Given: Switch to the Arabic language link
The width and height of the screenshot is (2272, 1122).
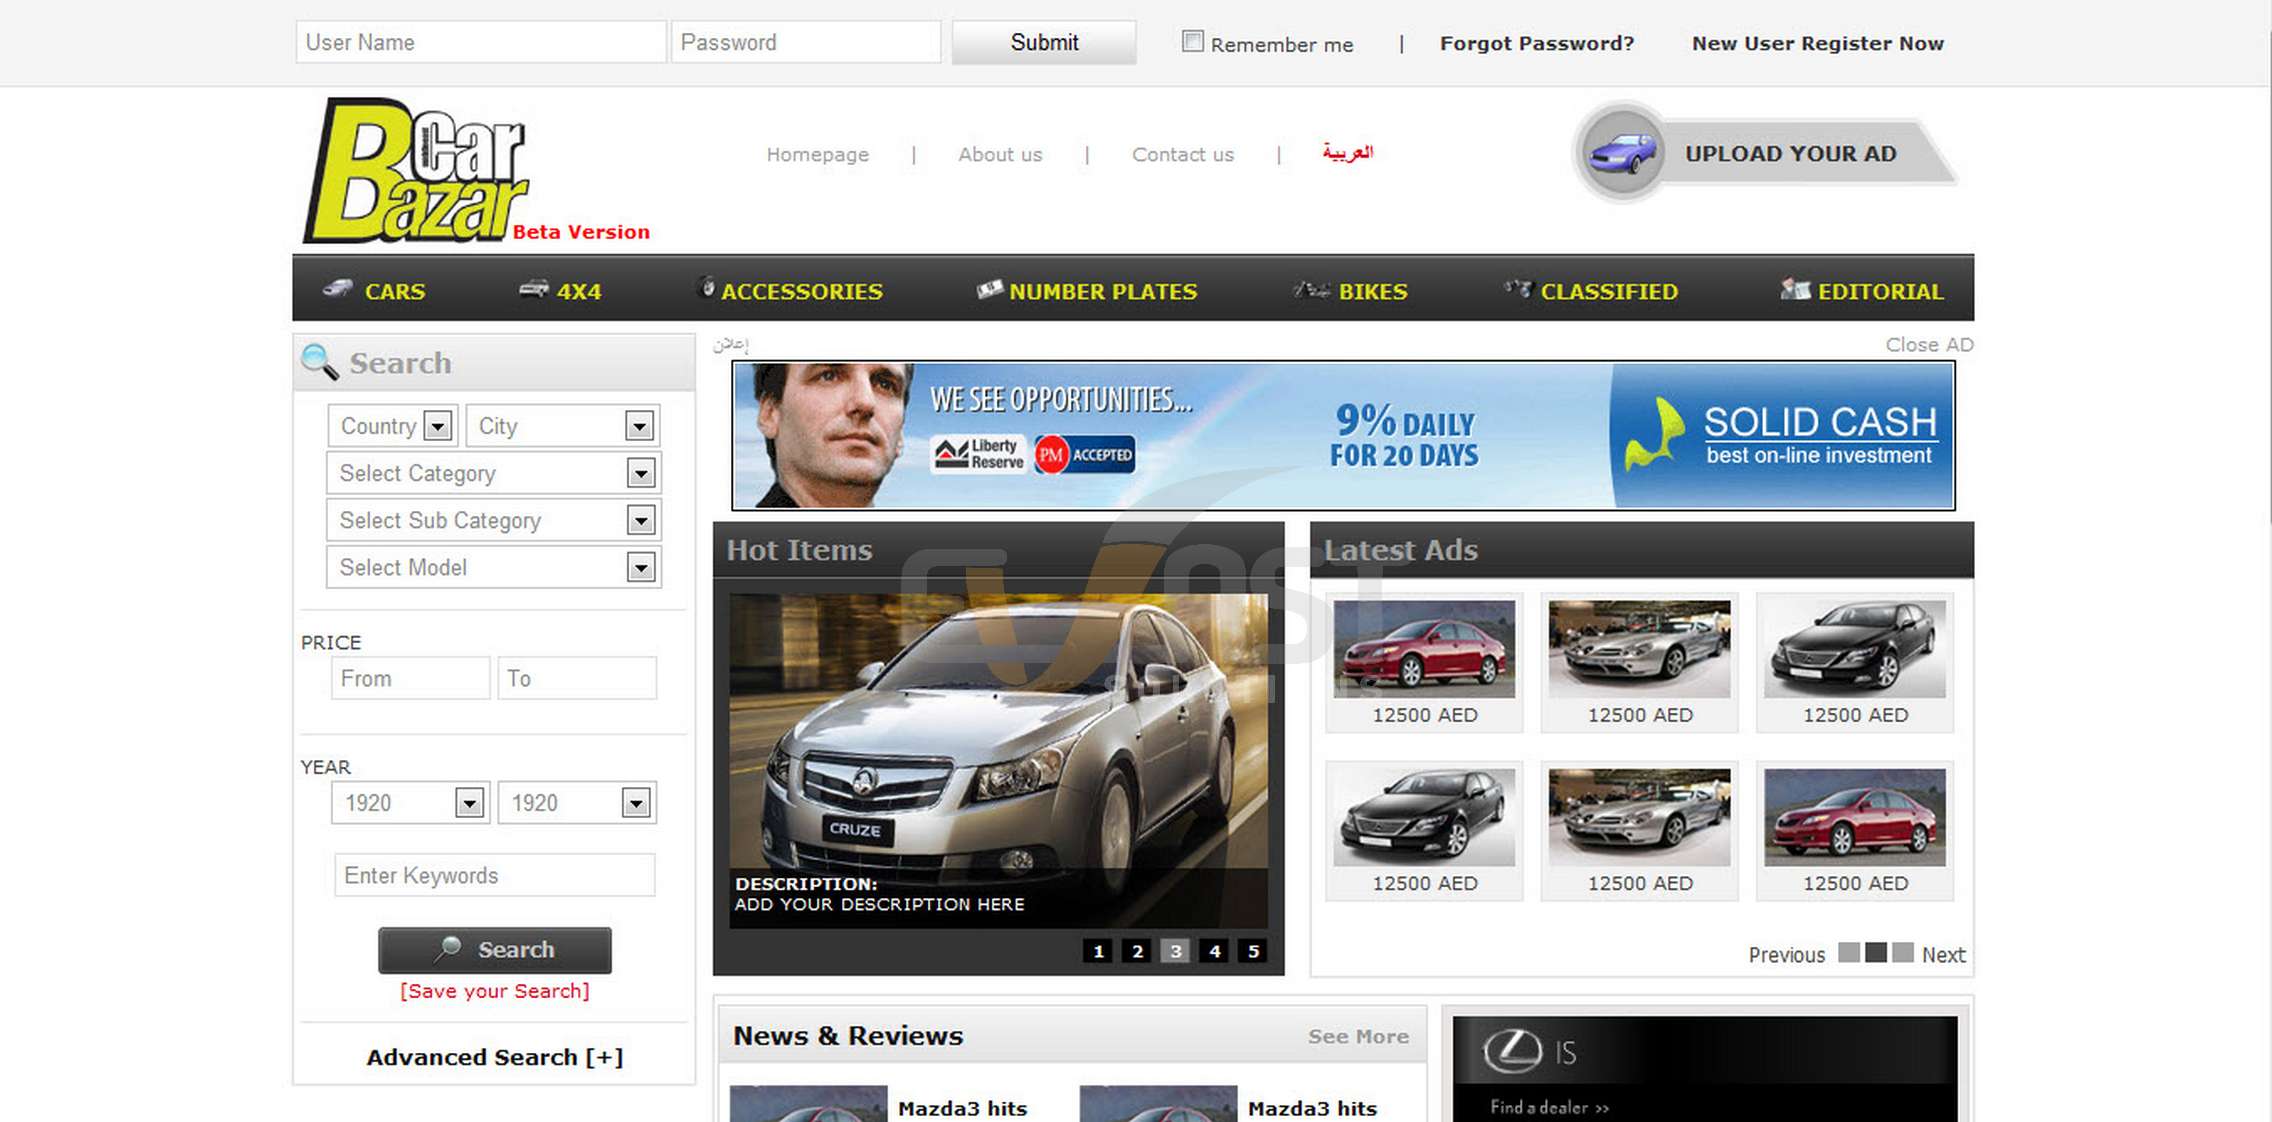Looking at the screenshot, I should pos(1348,152).
